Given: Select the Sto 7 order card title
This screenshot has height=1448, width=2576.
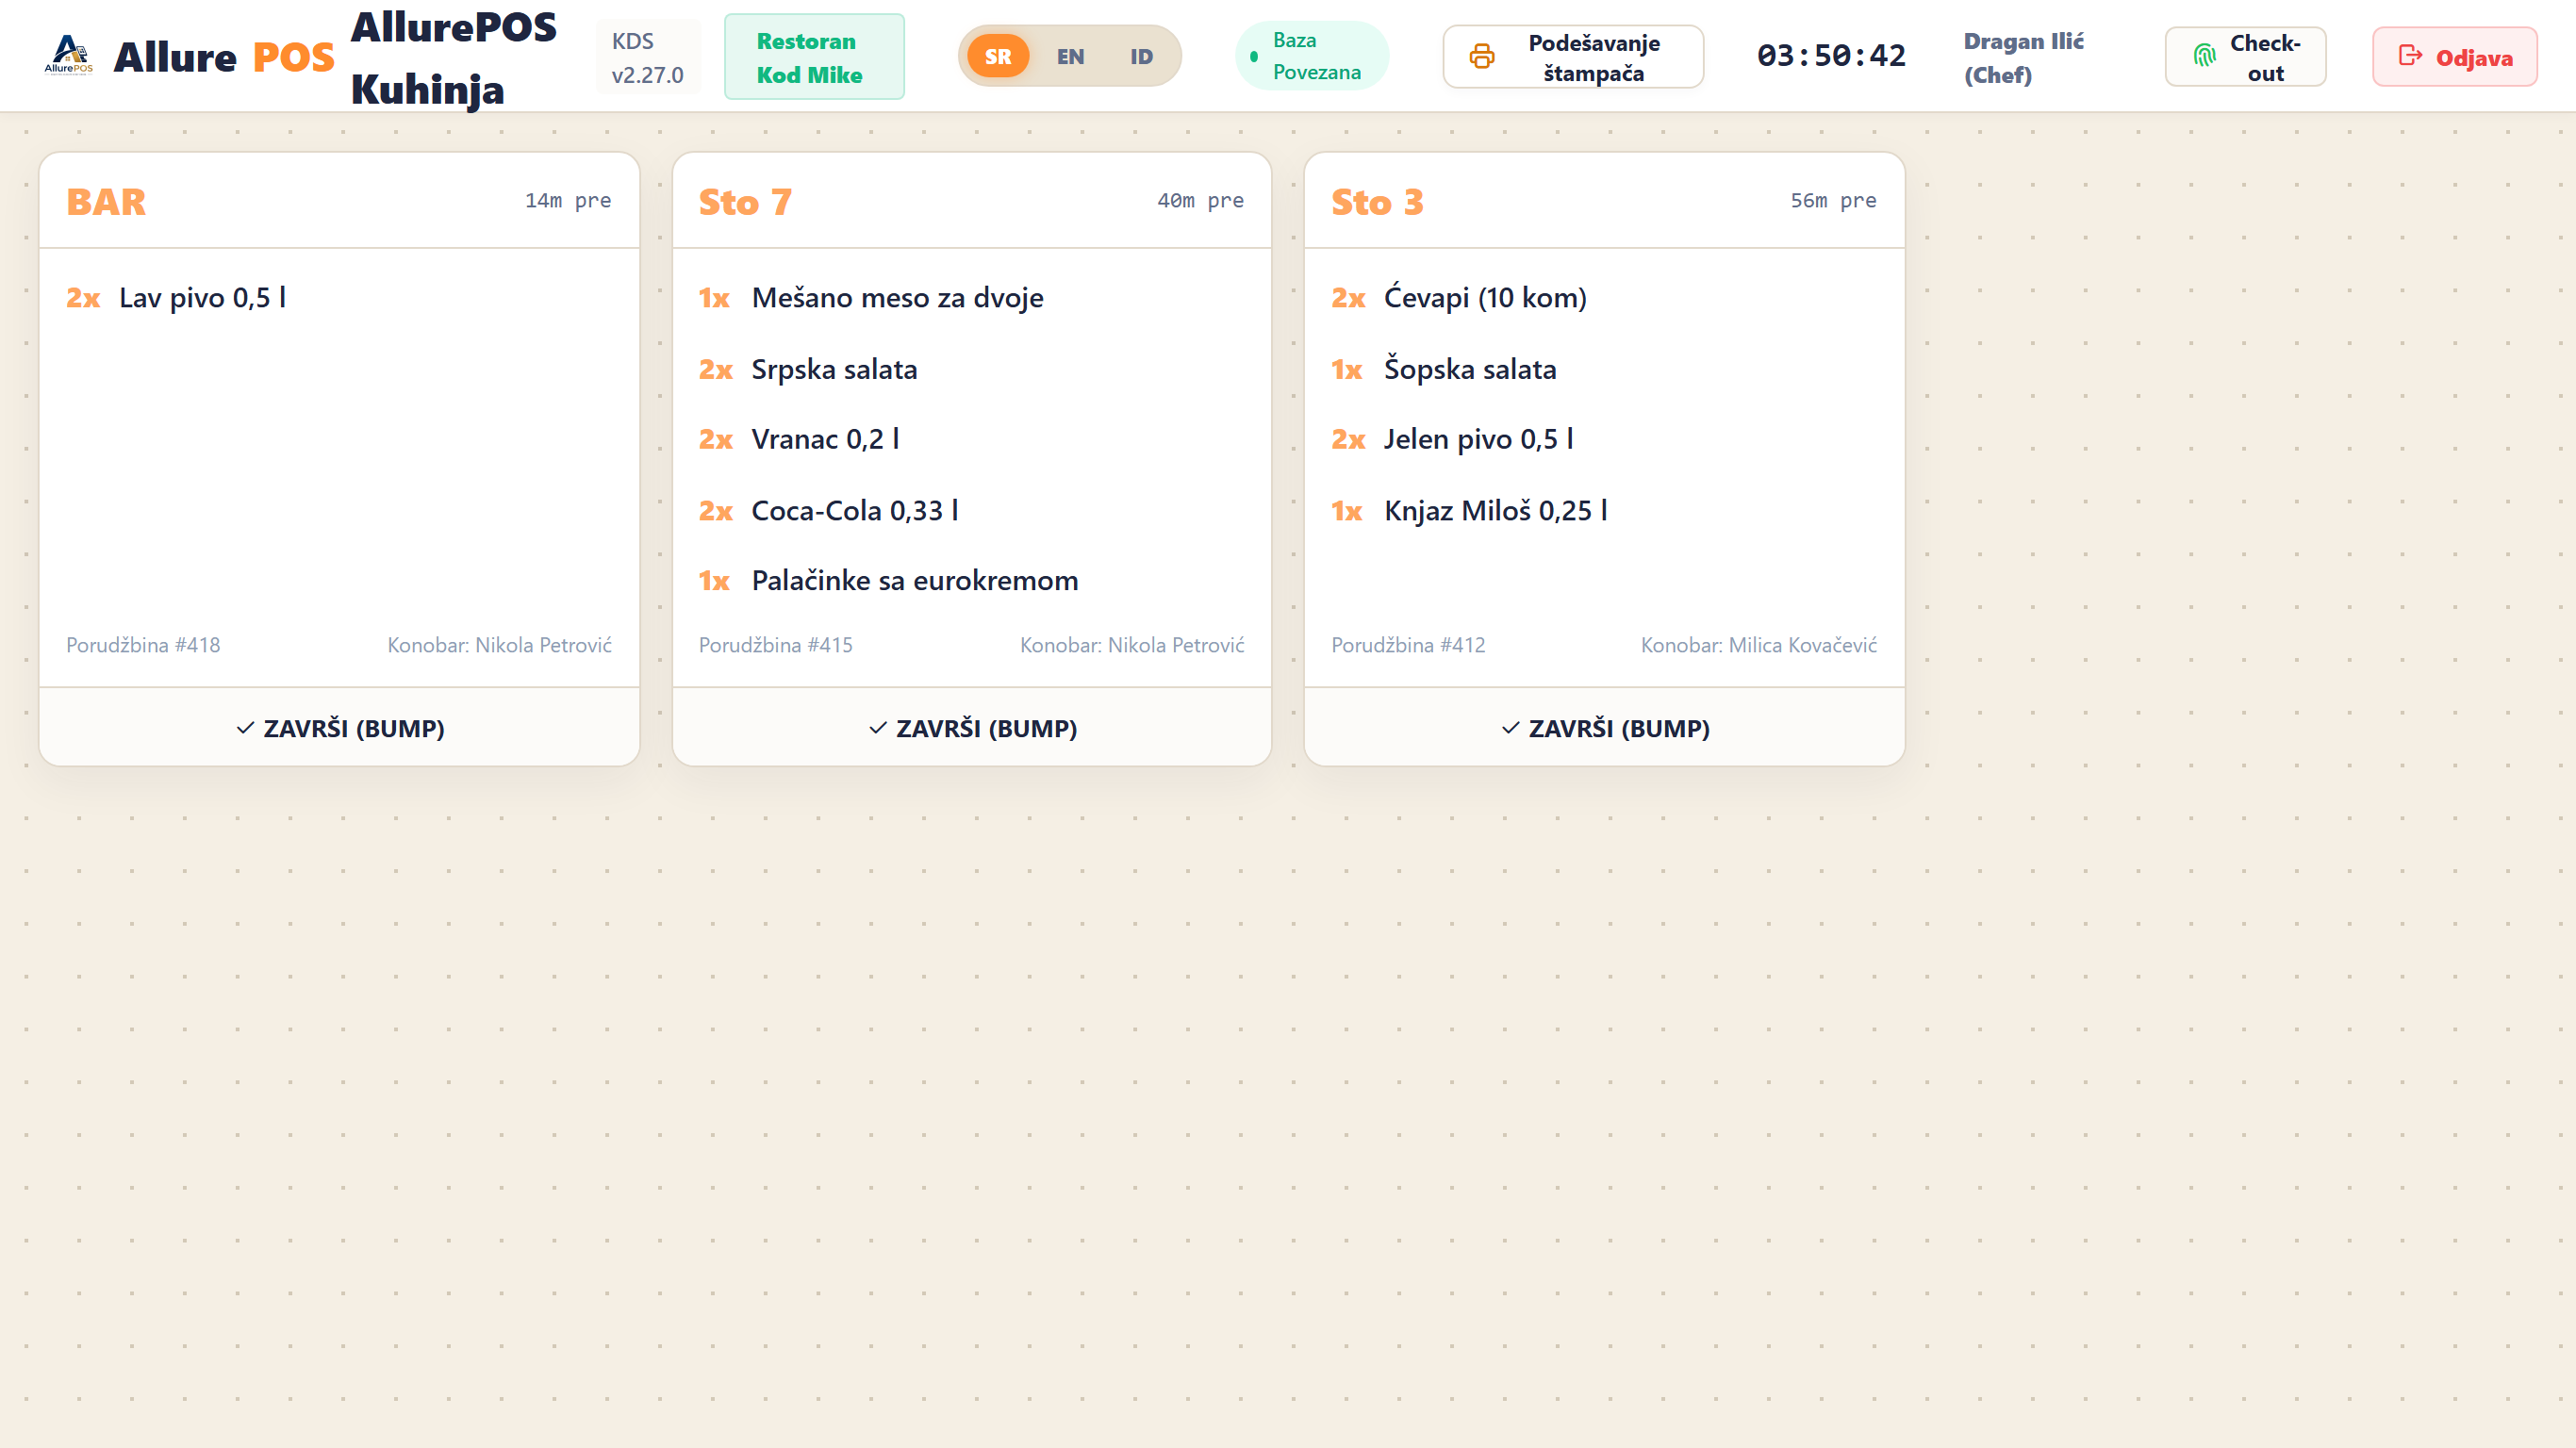Looking at the screenshot, I should click(x=745, y=202).
